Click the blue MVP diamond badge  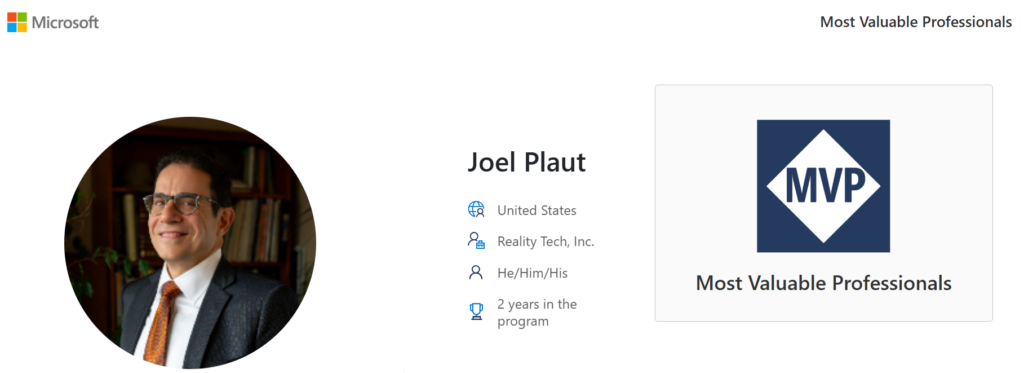pyautogui.click(x=823, y=186)
